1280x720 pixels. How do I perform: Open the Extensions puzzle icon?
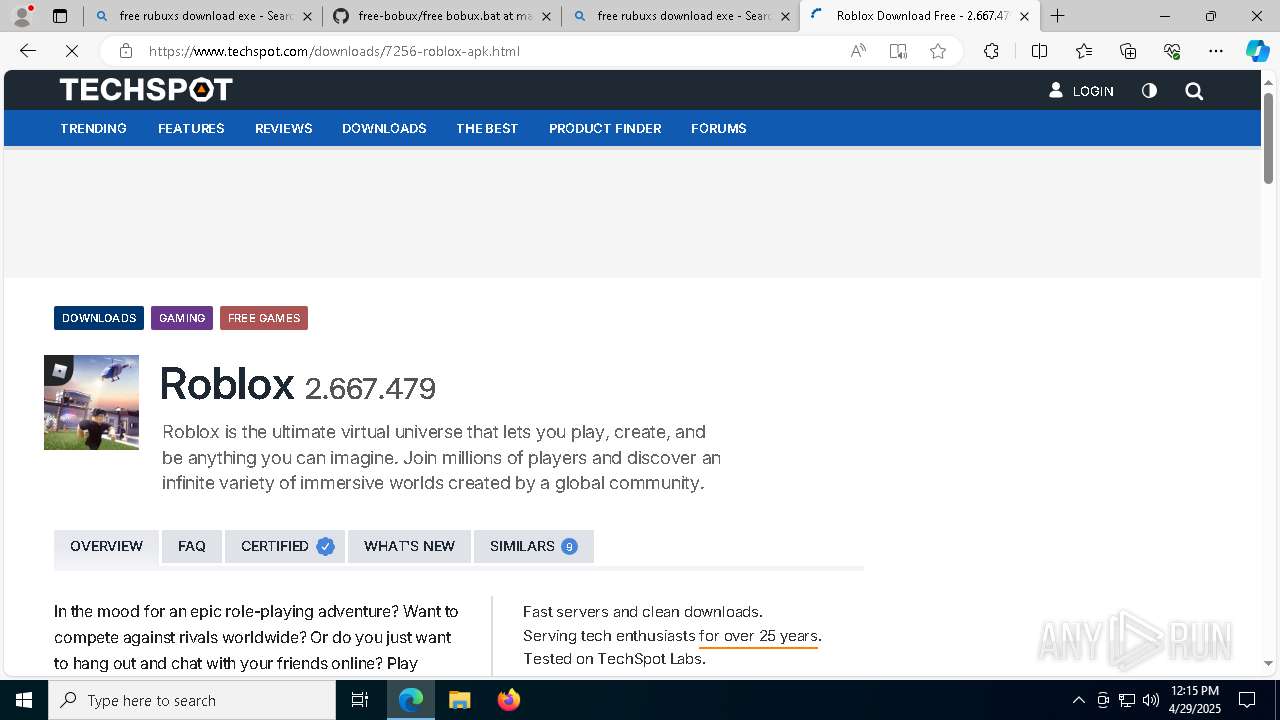coord(991,51)
